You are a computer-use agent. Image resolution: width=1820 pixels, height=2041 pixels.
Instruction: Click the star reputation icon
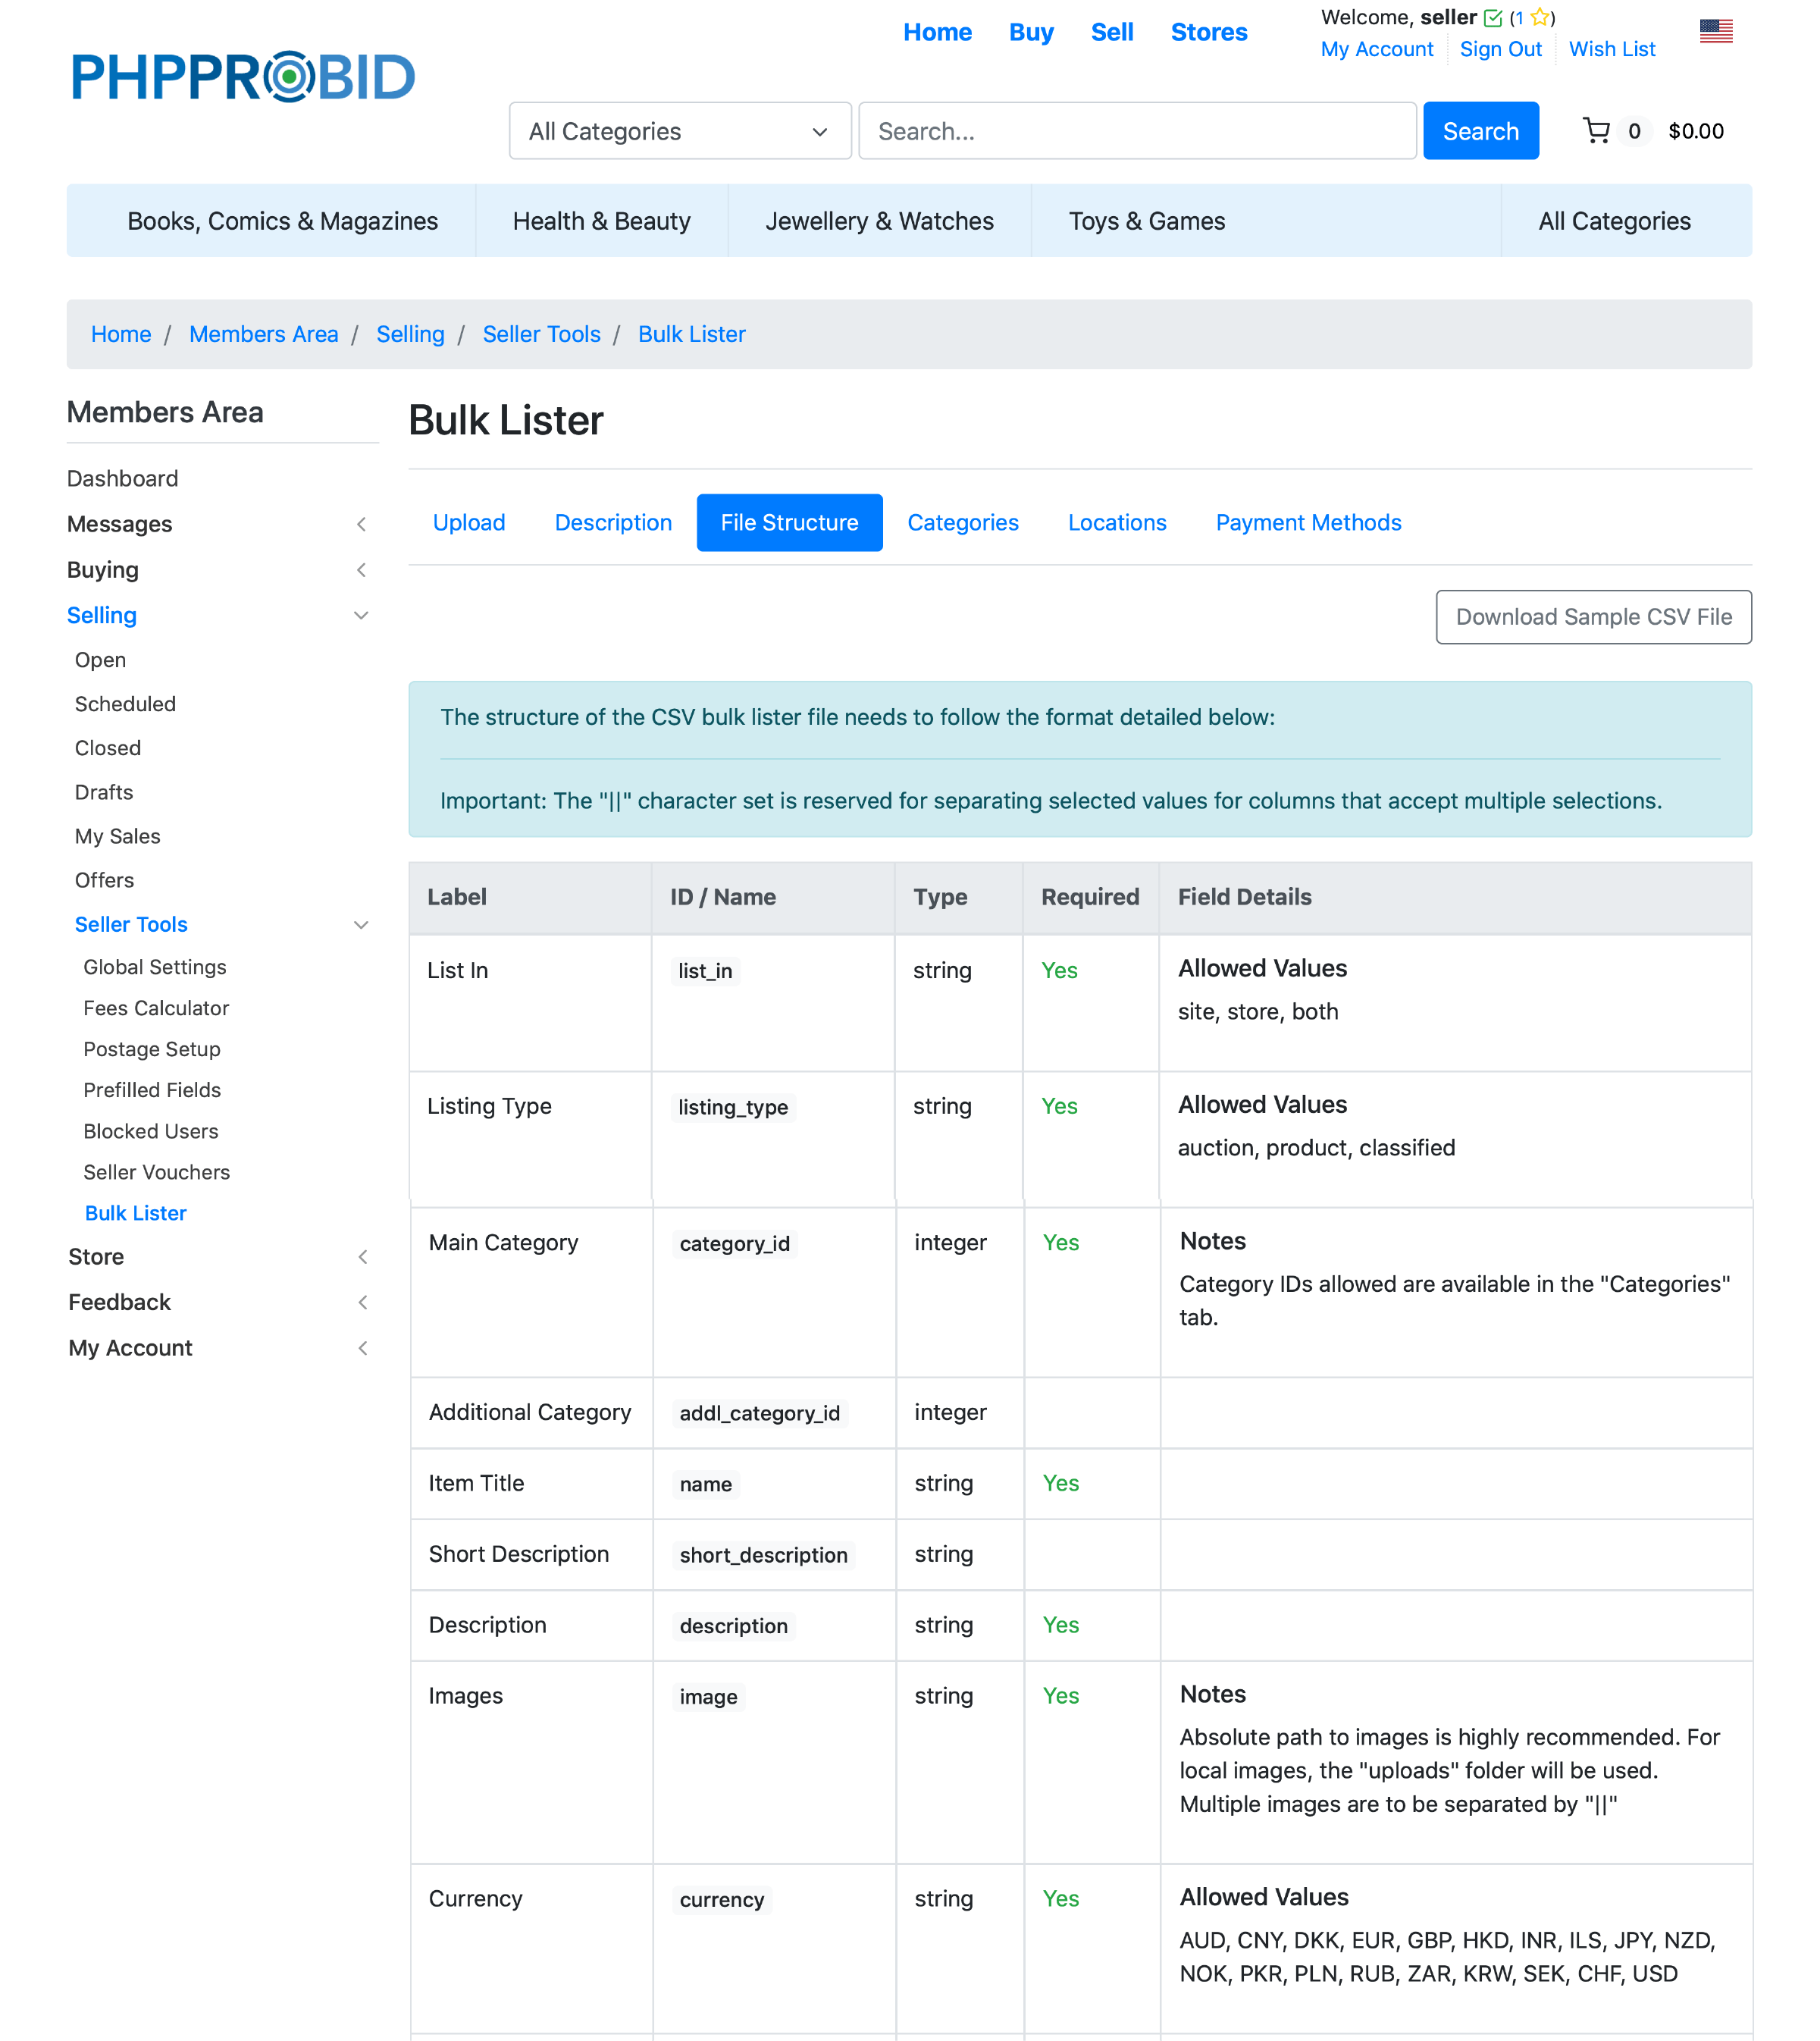1539,18
